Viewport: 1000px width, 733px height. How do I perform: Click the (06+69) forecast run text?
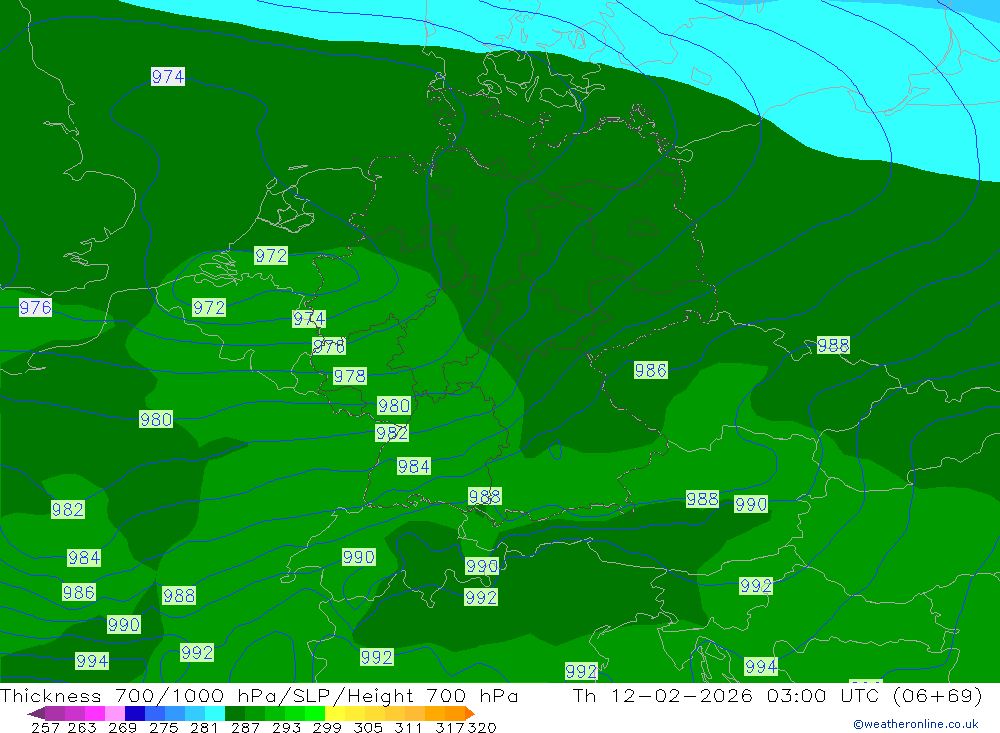tap(938, 695)
